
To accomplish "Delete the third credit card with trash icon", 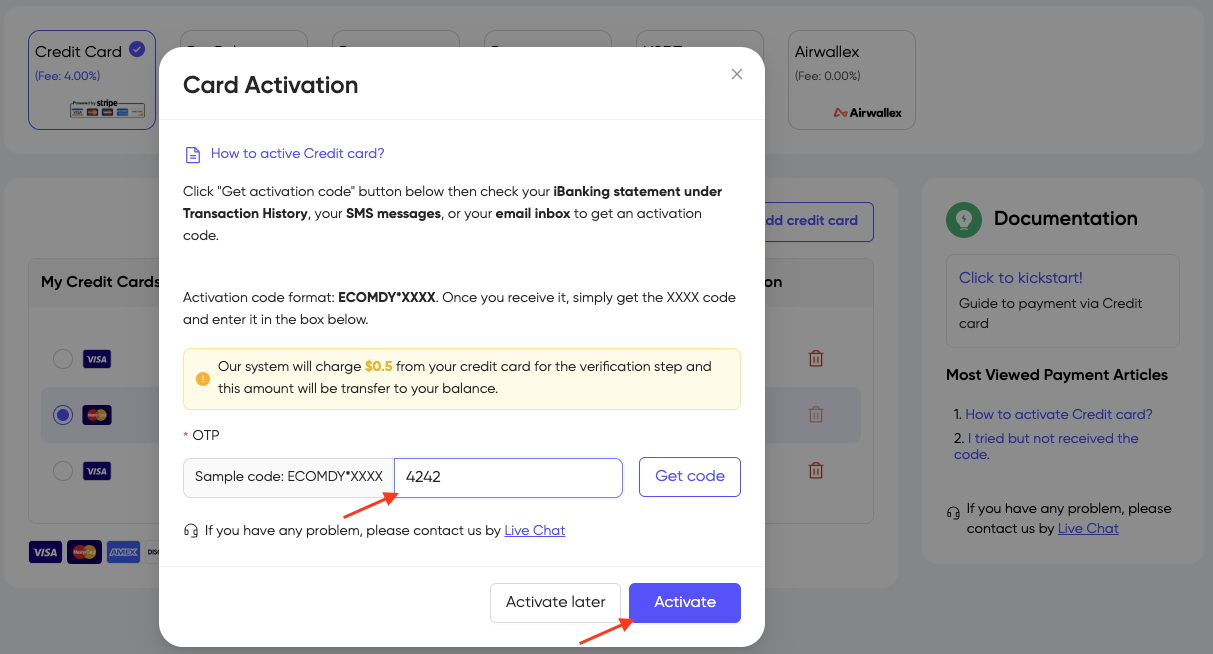I will (x=816, y=470).
